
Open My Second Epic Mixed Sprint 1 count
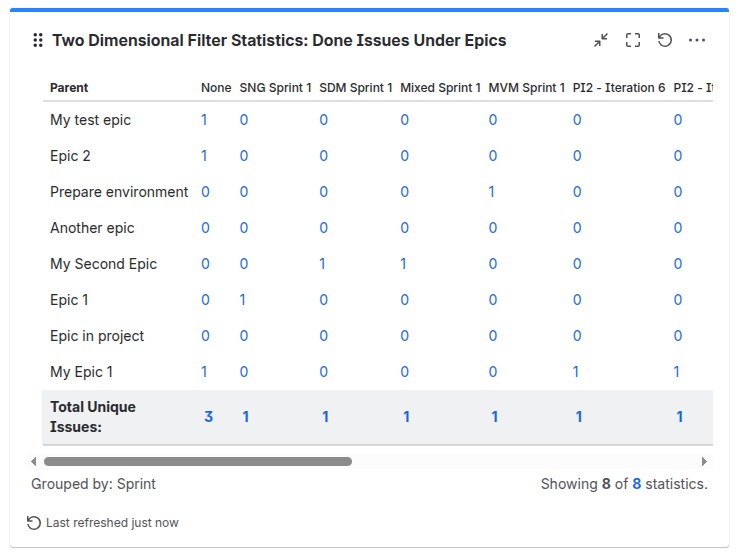pyautogui.click(x=403, y=264)
